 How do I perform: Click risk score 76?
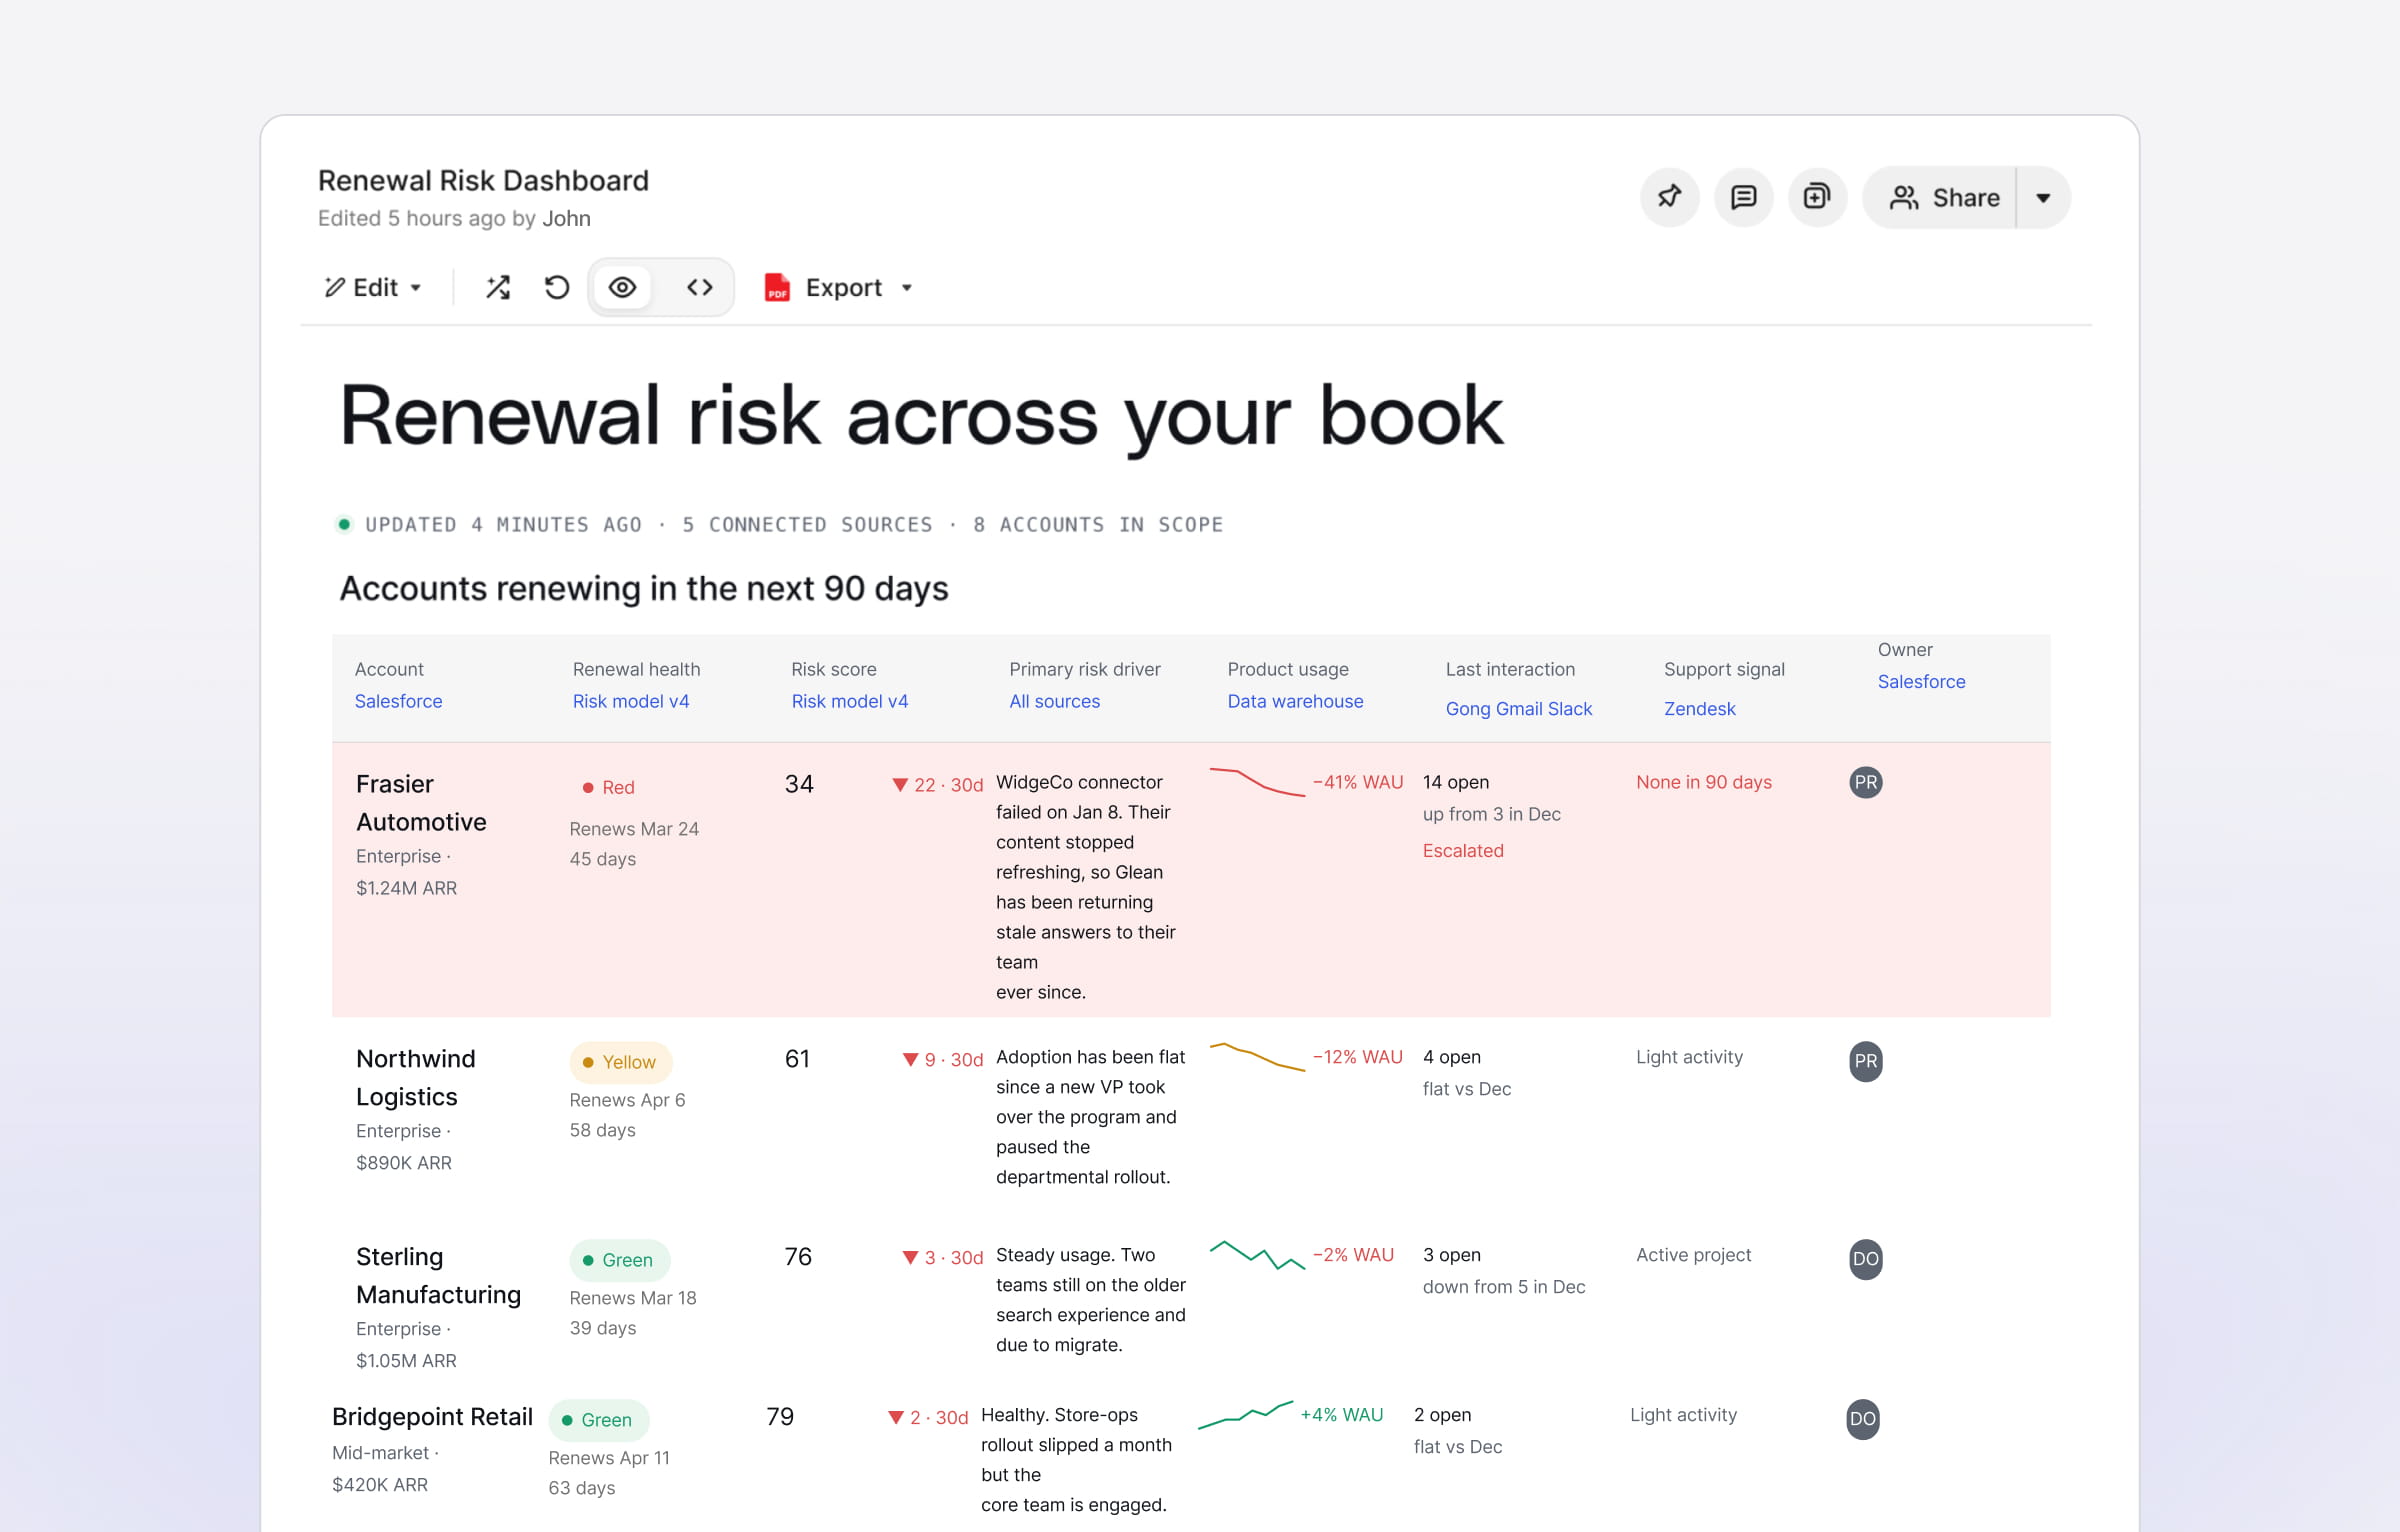[798, 1257]
